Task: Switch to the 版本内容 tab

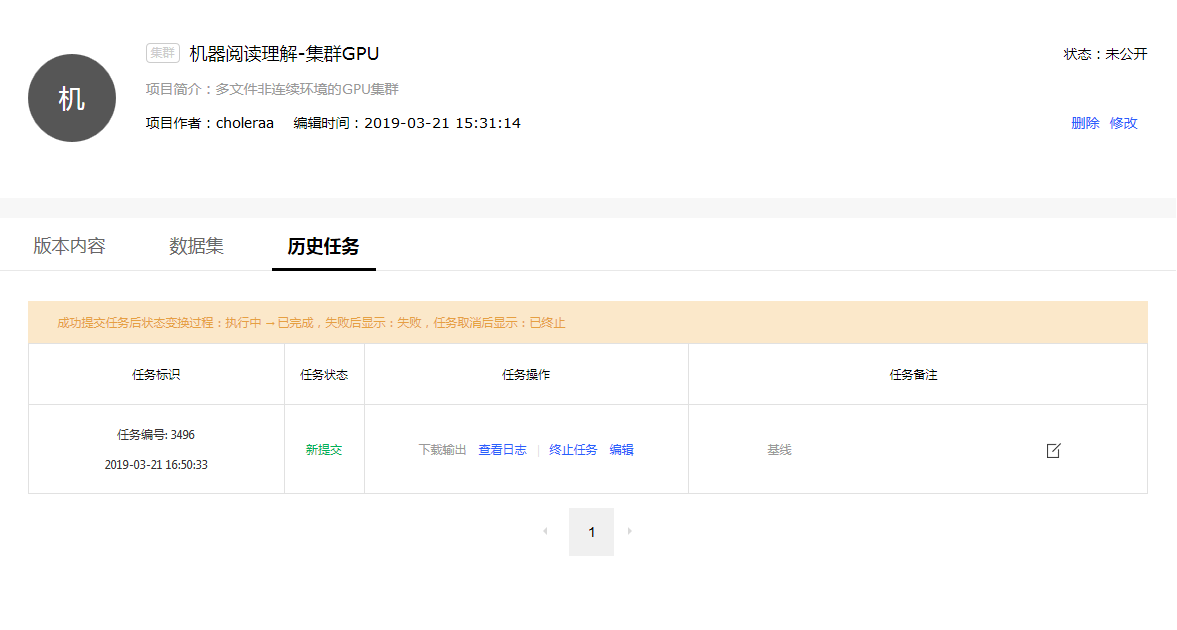Action: [x=69, y=246]
